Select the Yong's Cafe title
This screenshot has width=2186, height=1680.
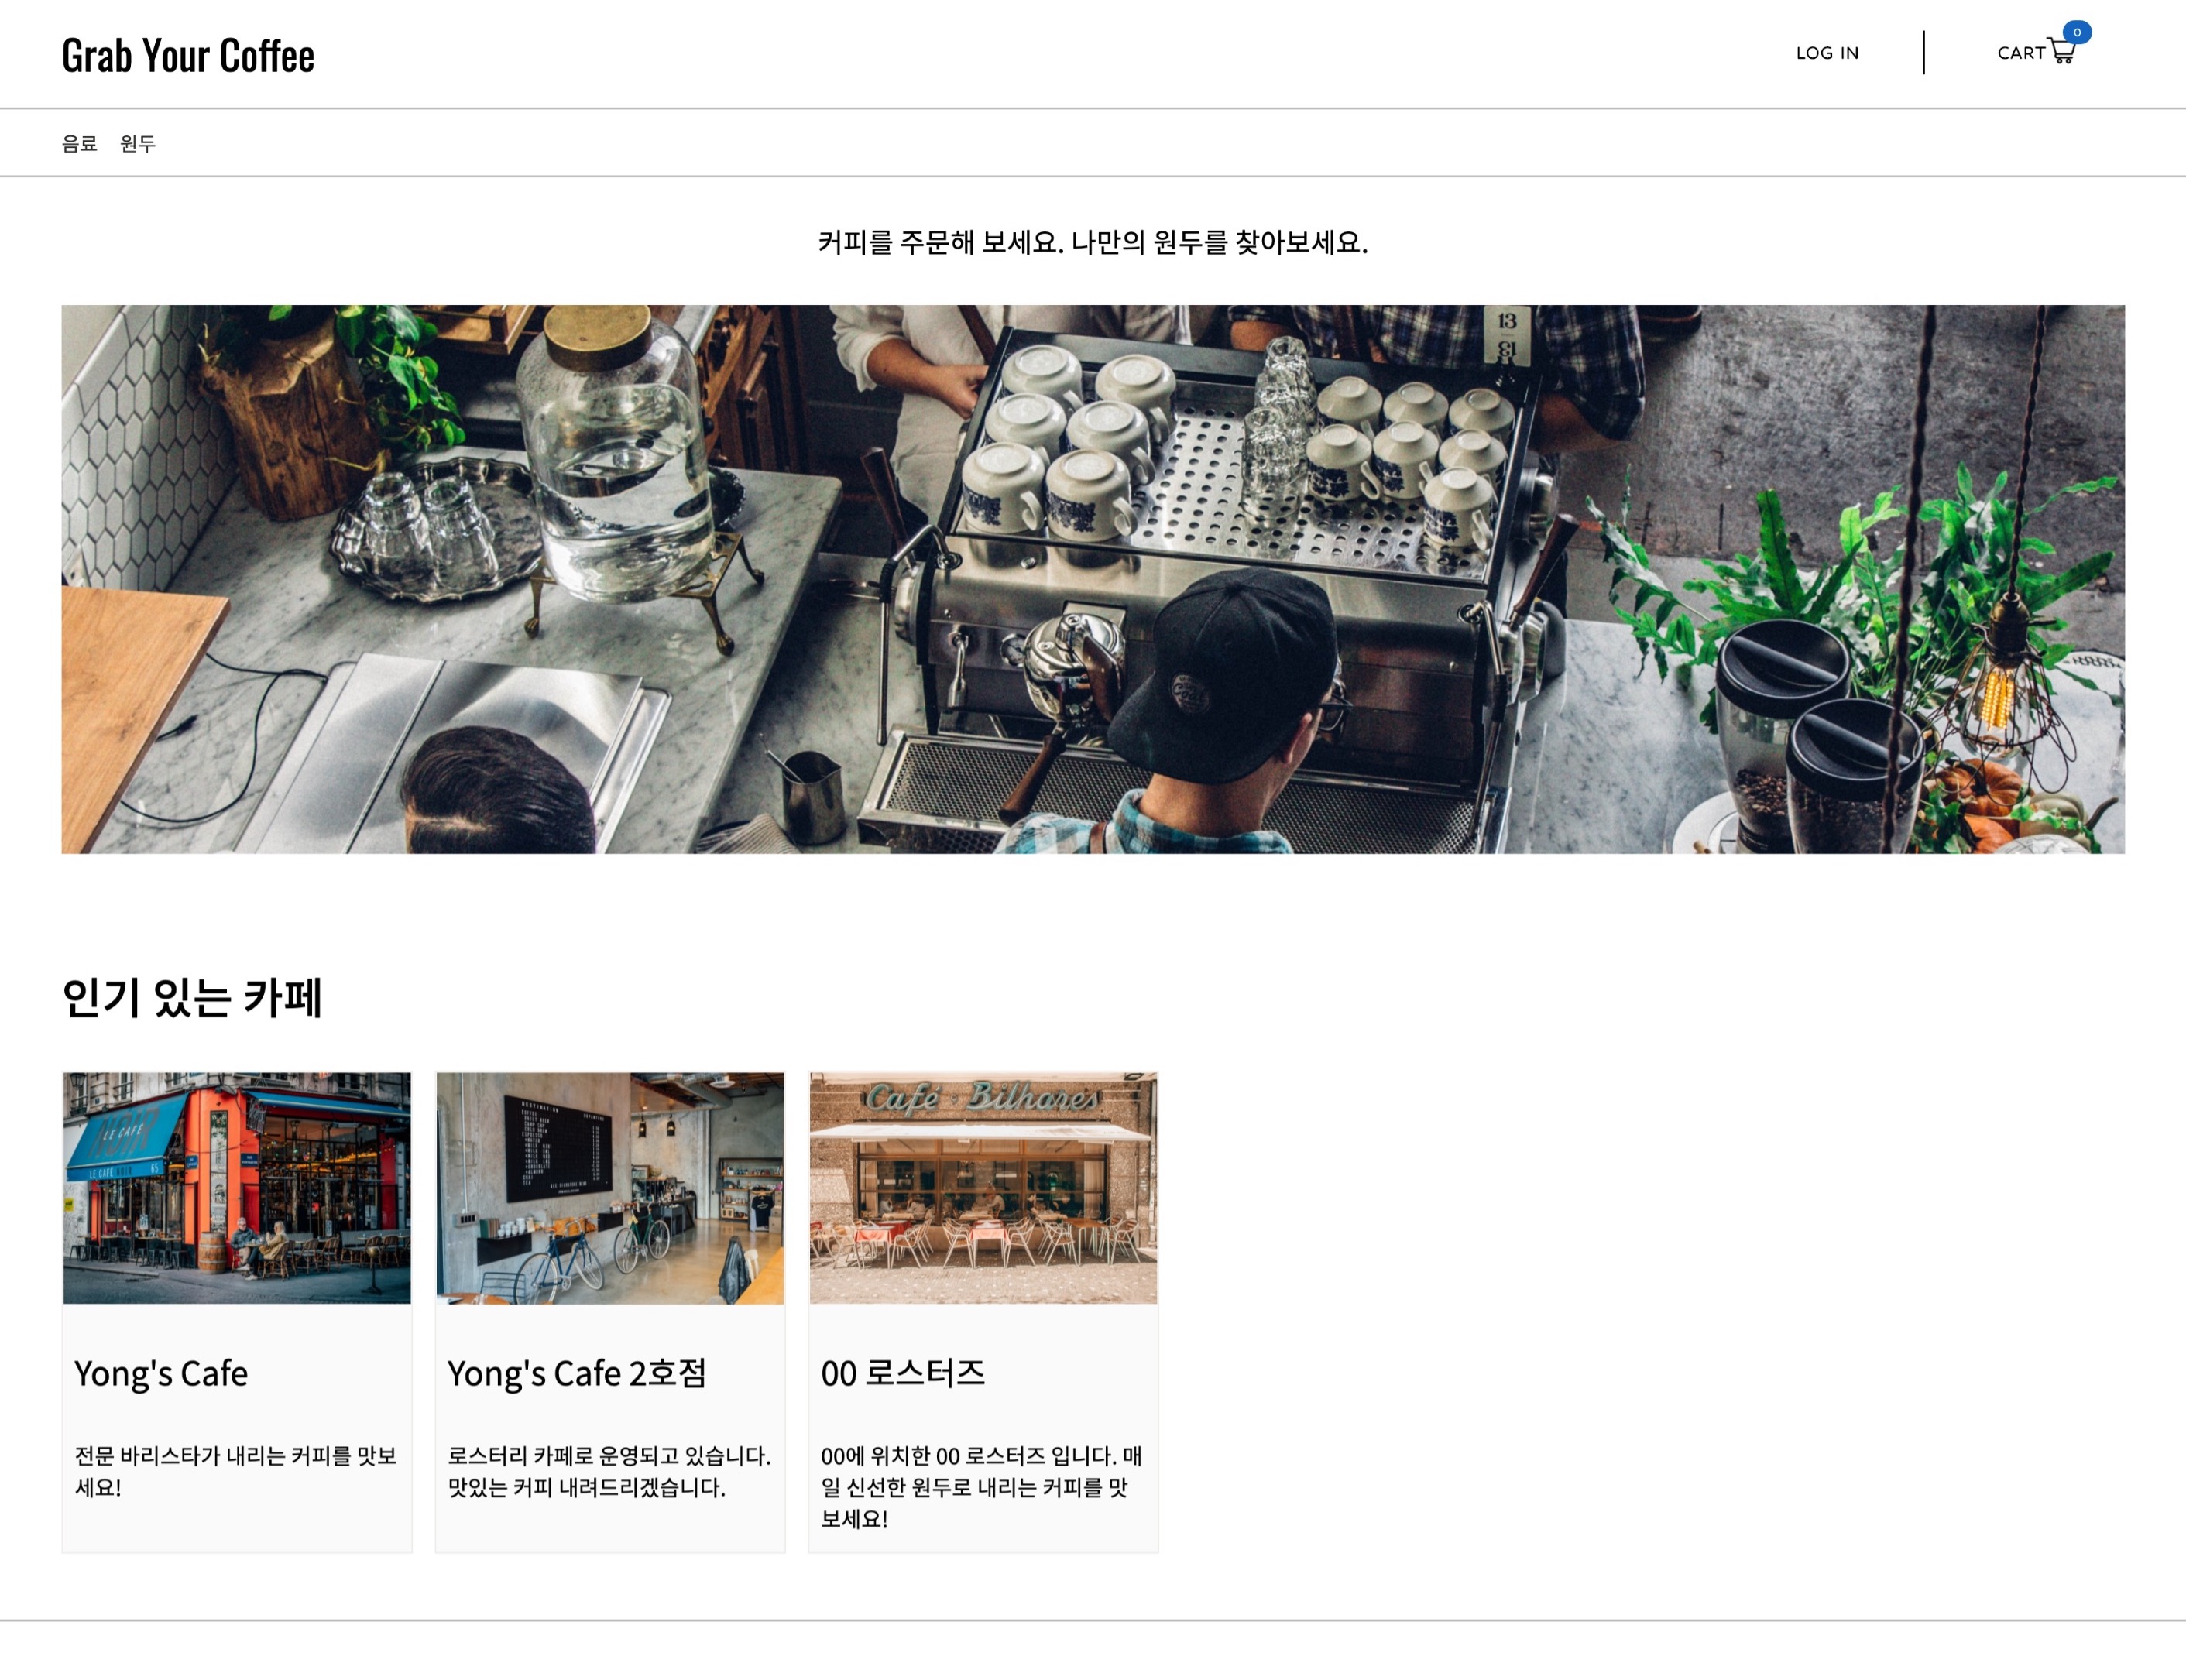161,1373
